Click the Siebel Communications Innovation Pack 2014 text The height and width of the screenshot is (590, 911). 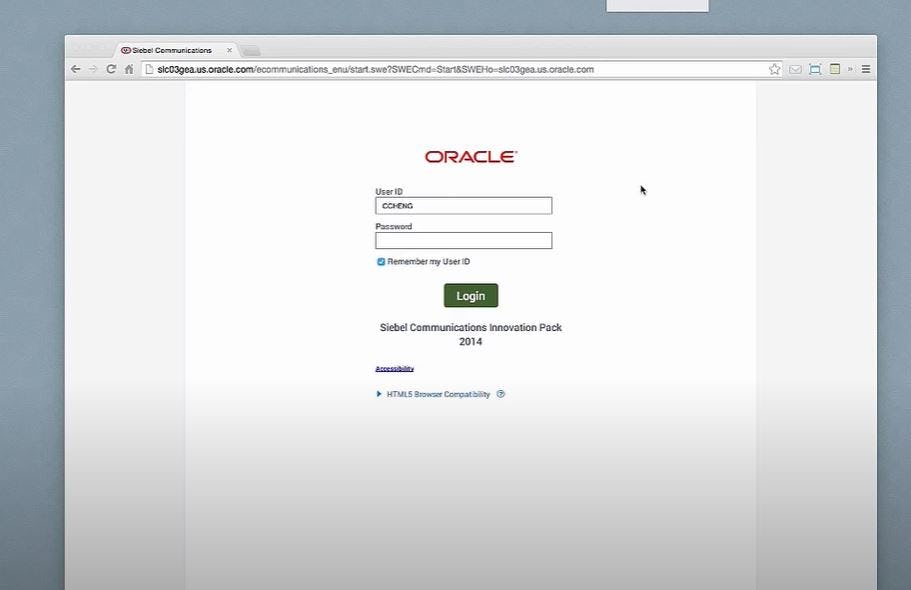[471, 335]
